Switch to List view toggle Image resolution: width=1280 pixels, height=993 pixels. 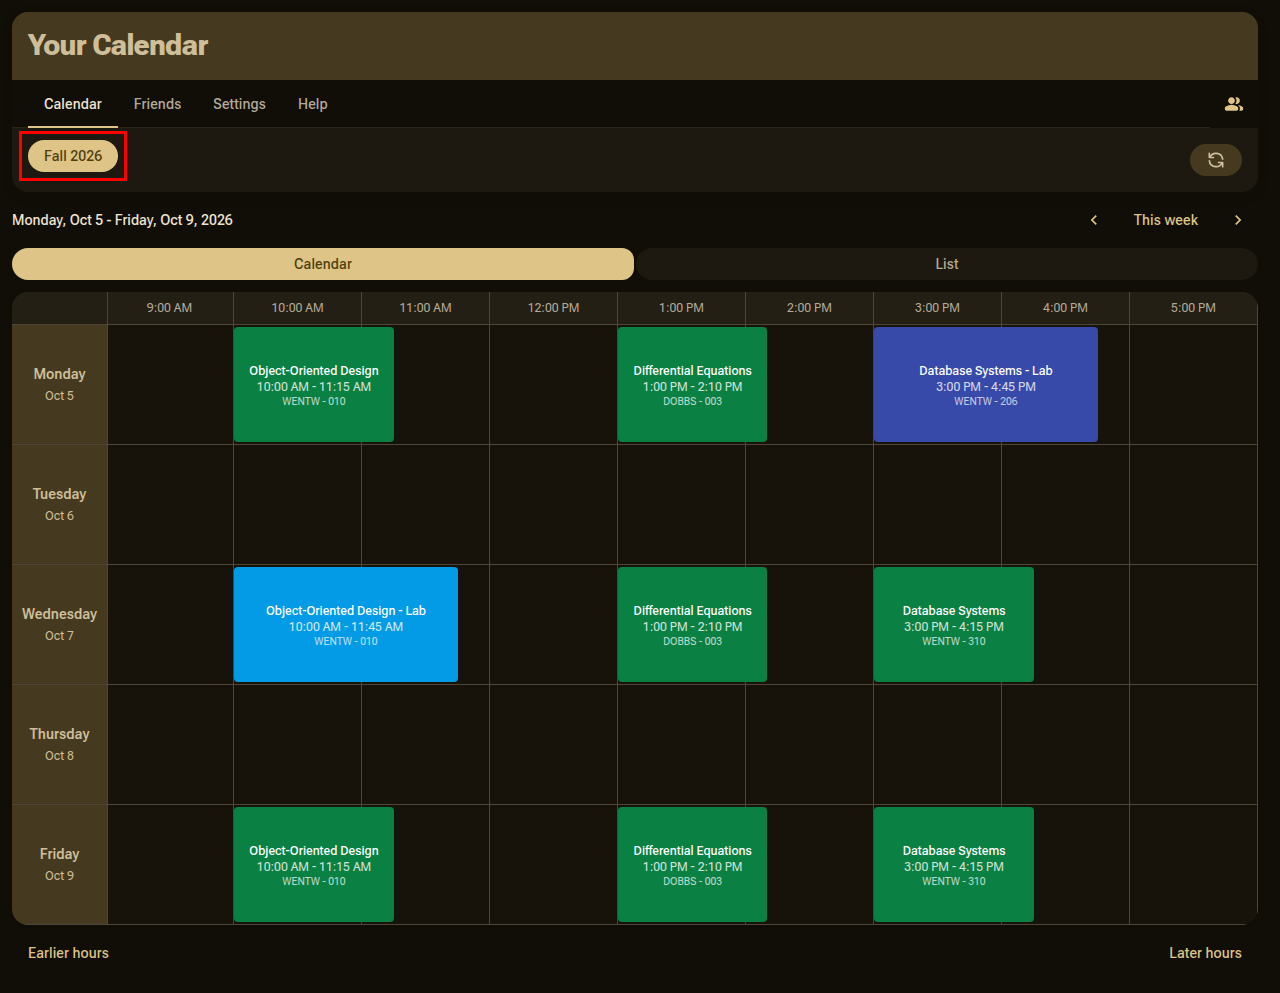coord(947,264)
